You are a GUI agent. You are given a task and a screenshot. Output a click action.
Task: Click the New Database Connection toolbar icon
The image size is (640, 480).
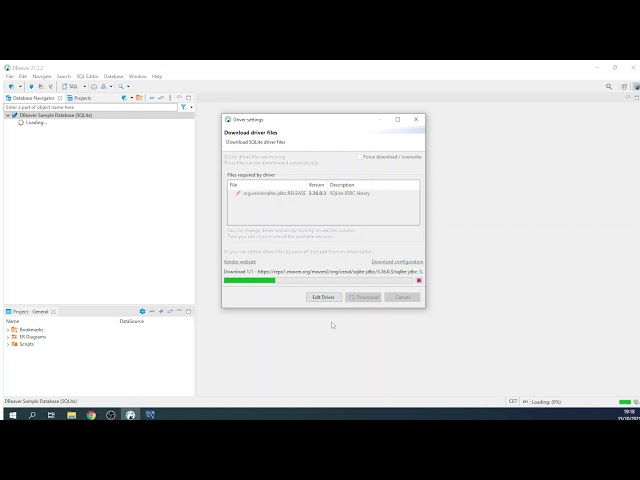coord(11,87)
